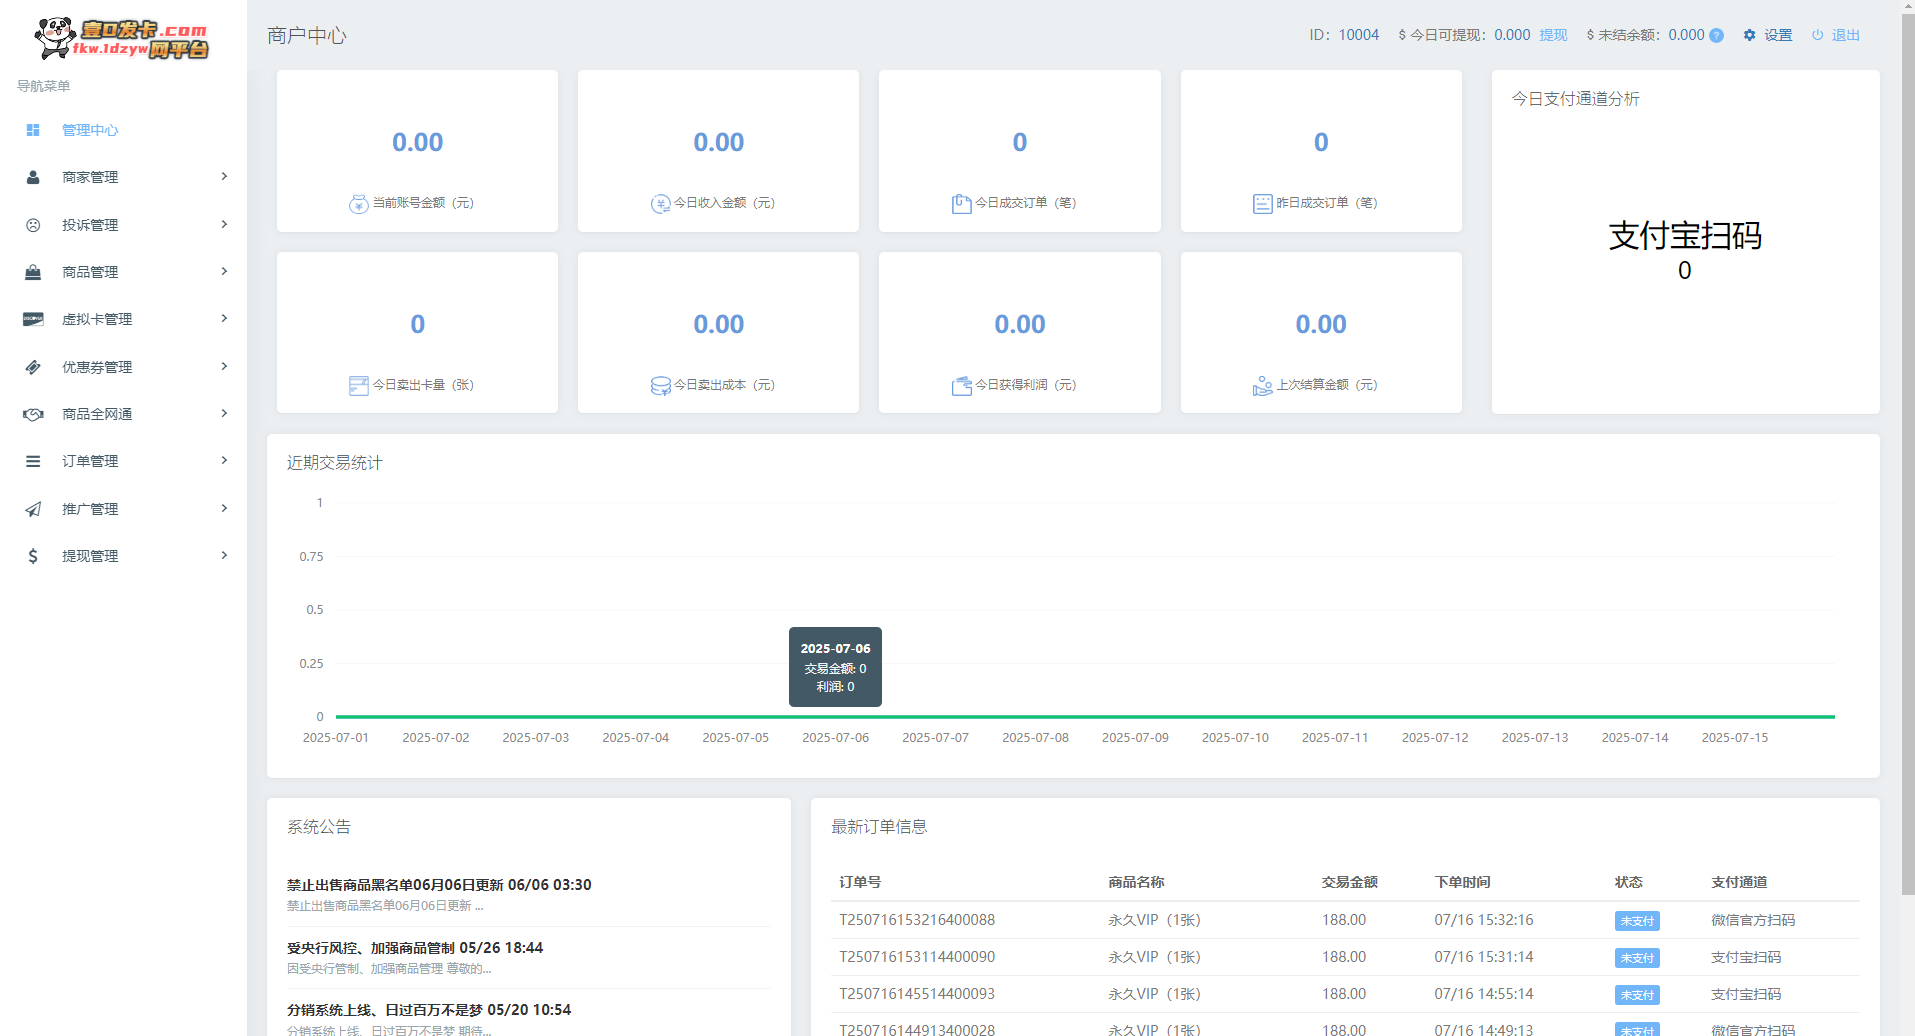
Task: Click the panda site logo
Action: (x=121, y=38)
